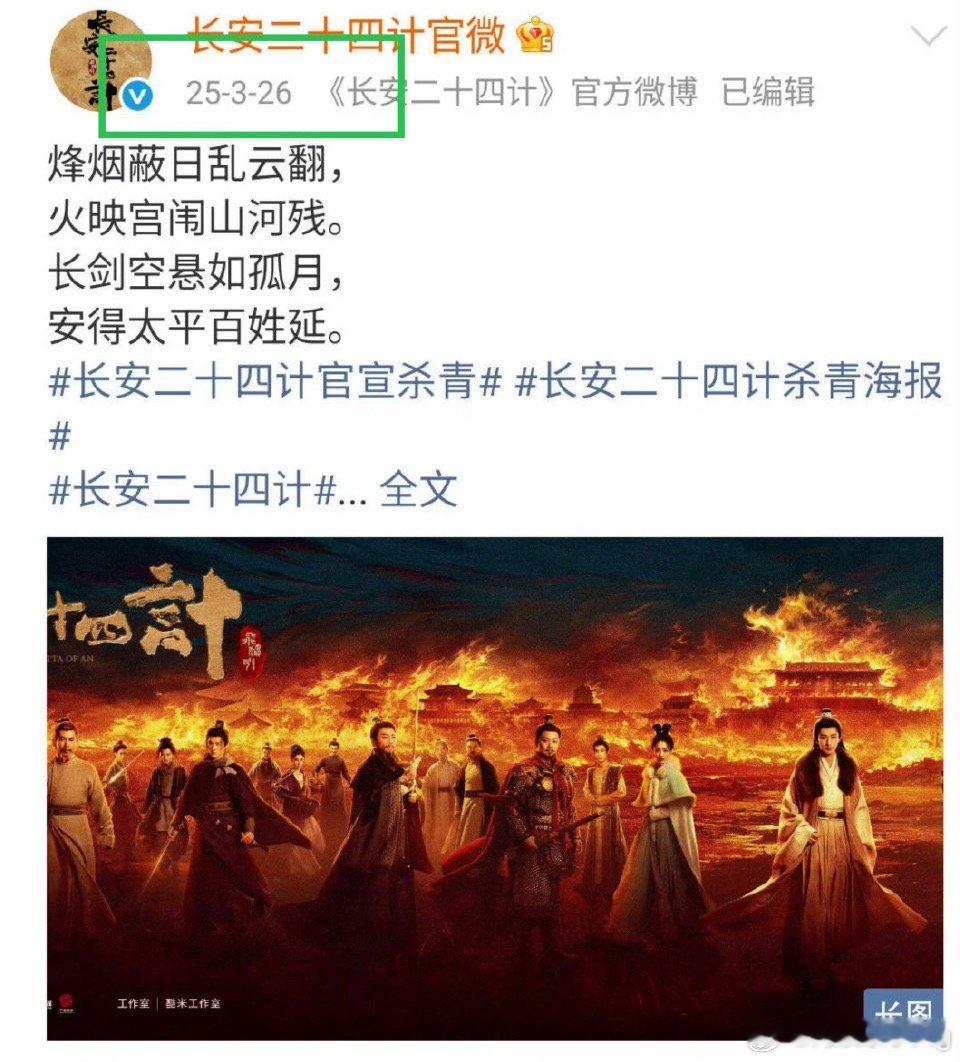Screen dimensions: 960x1062
Task: Open the burning palace poster image
Action: click(x=495, y=789)
